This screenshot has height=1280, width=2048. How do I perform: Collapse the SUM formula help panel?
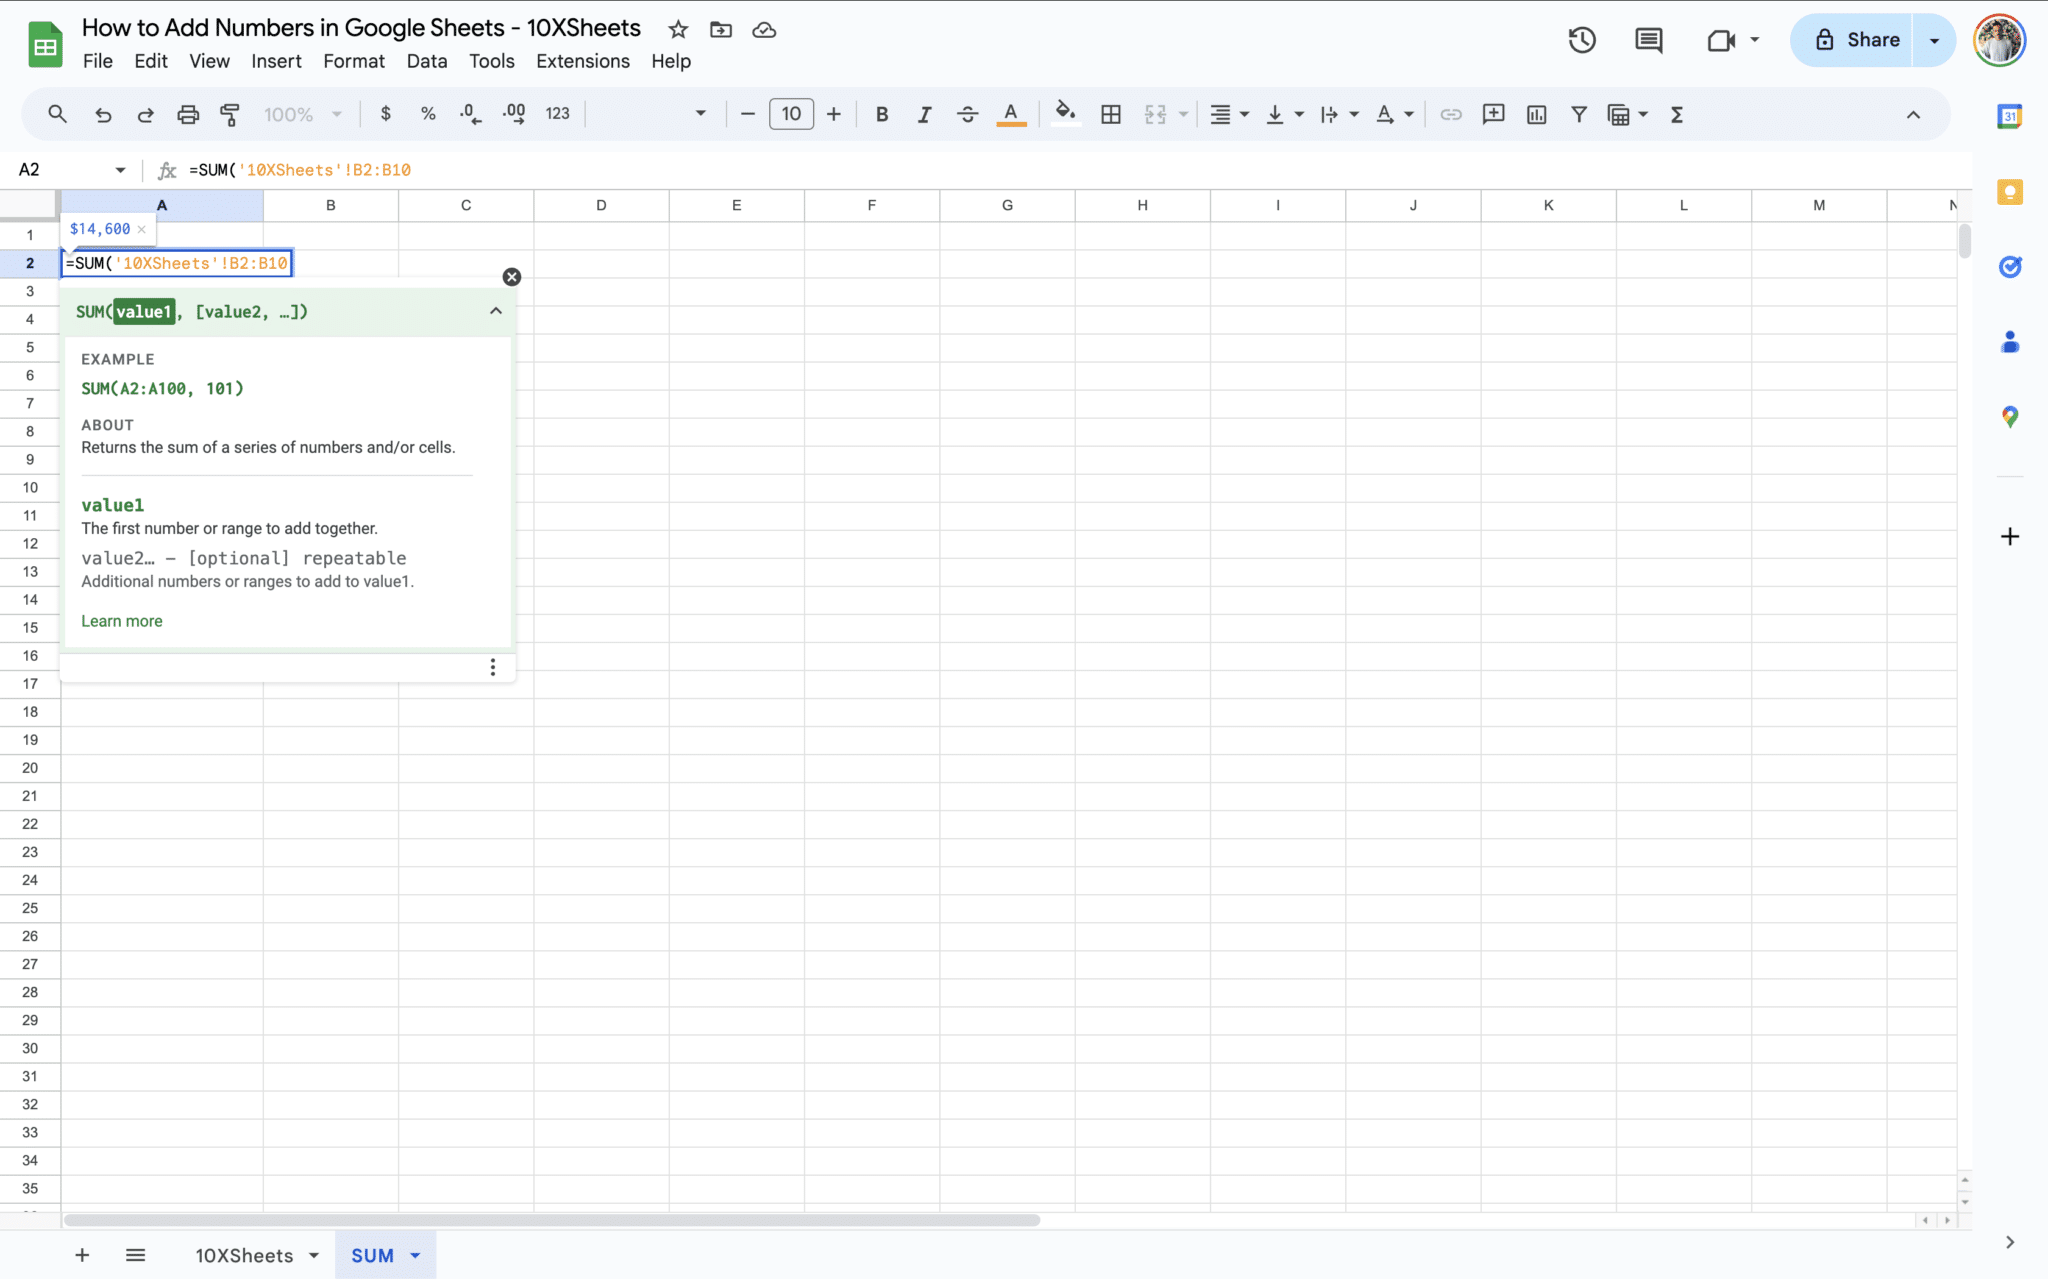click(x=496, y=311)
